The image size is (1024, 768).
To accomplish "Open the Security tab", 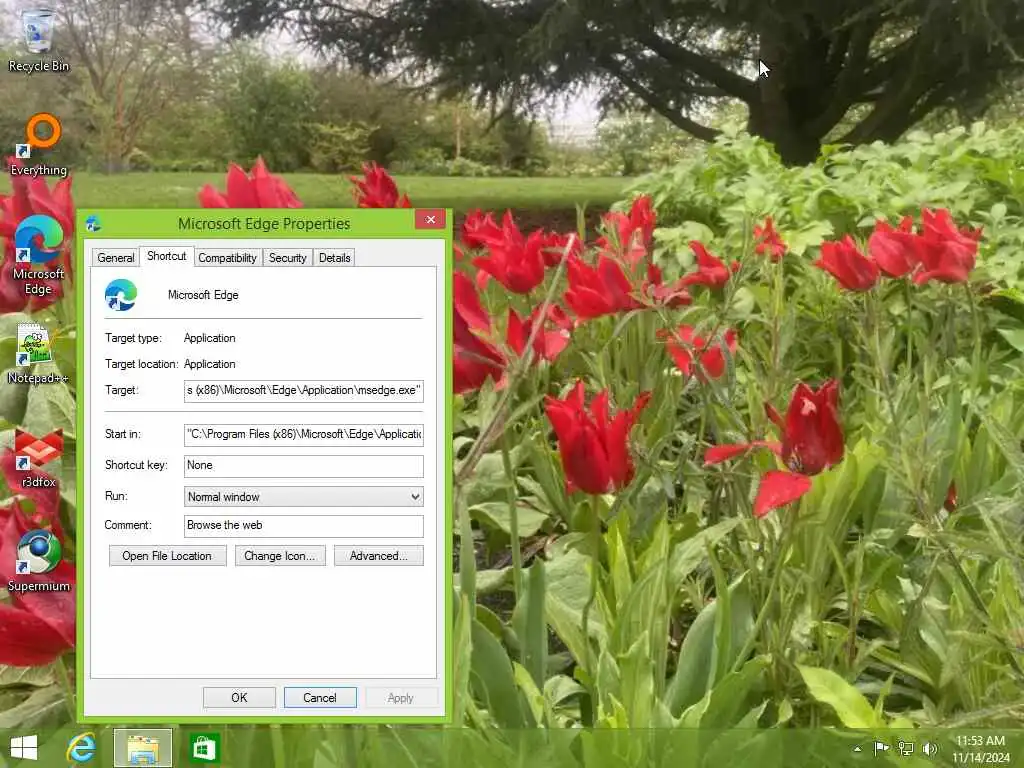I will [x=287, y=258].
